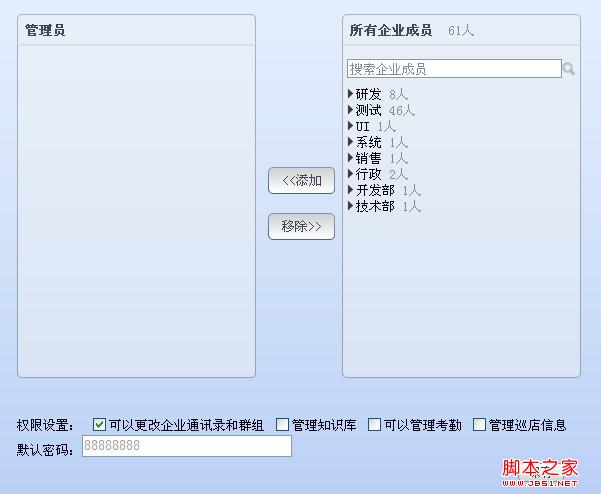
Task: Expand the UI department node arrow
Action: 351,126
